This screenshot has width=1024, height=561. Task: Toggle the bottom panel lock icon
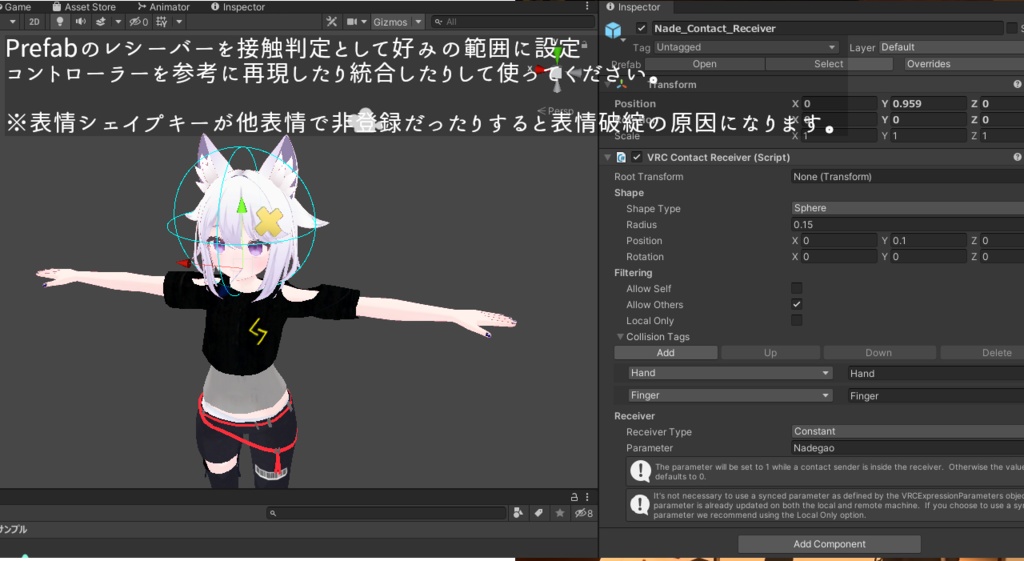click(x=574, y=497)
